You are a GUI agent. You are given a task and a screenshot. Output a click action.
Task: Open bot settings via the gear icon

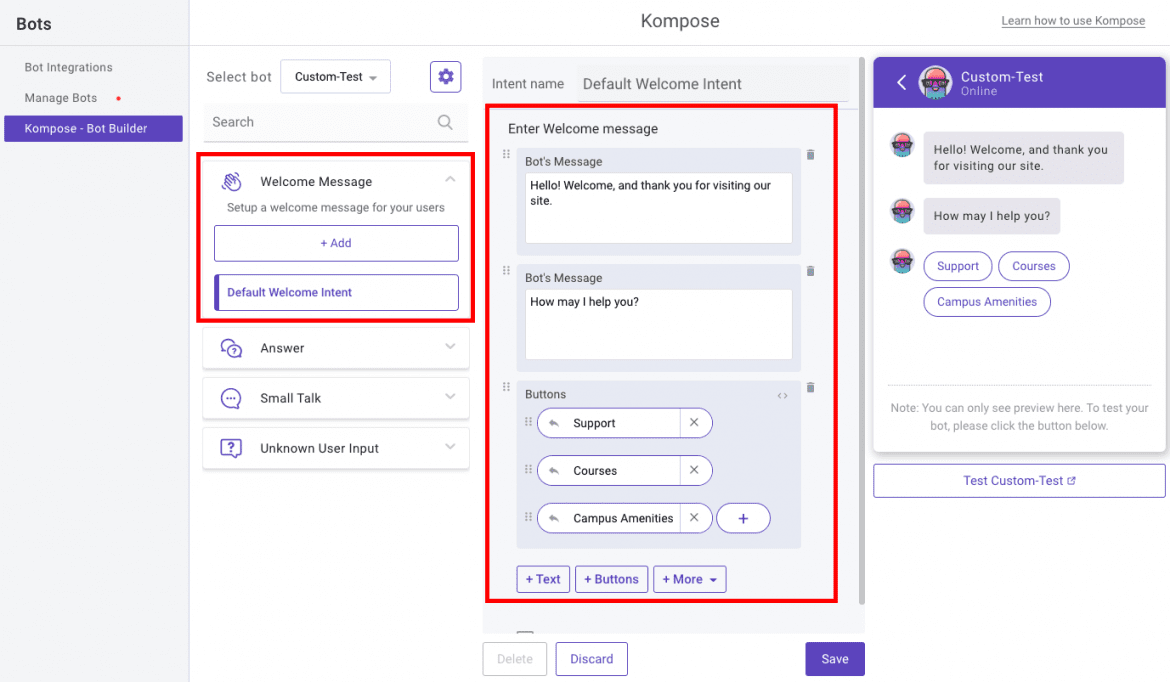(445, 76)
